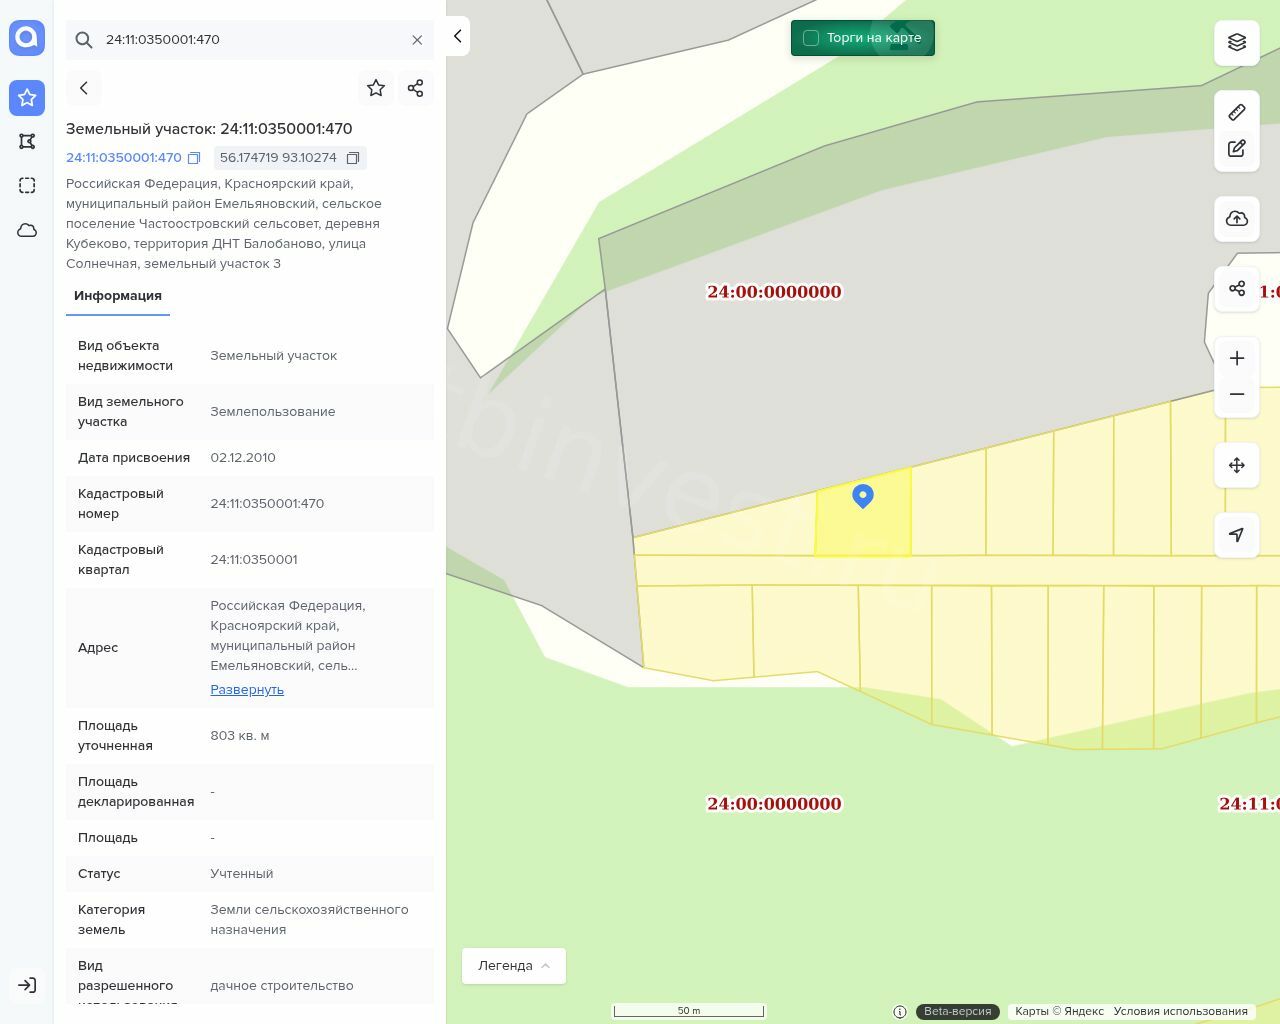This screenshot has width=1280, height=1024.
Task: Copy the cadastral number 24:11:0350001:470
Action: point(194,158)
